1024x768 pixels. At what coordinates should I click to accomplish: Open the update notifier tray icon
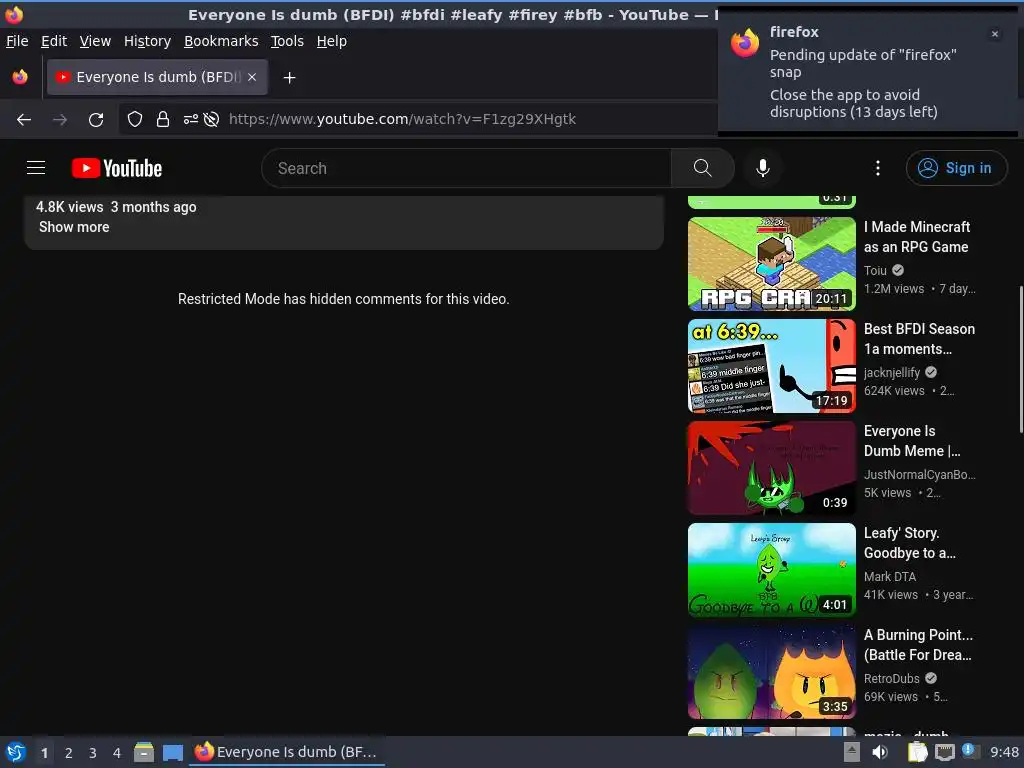coord(970,751)
